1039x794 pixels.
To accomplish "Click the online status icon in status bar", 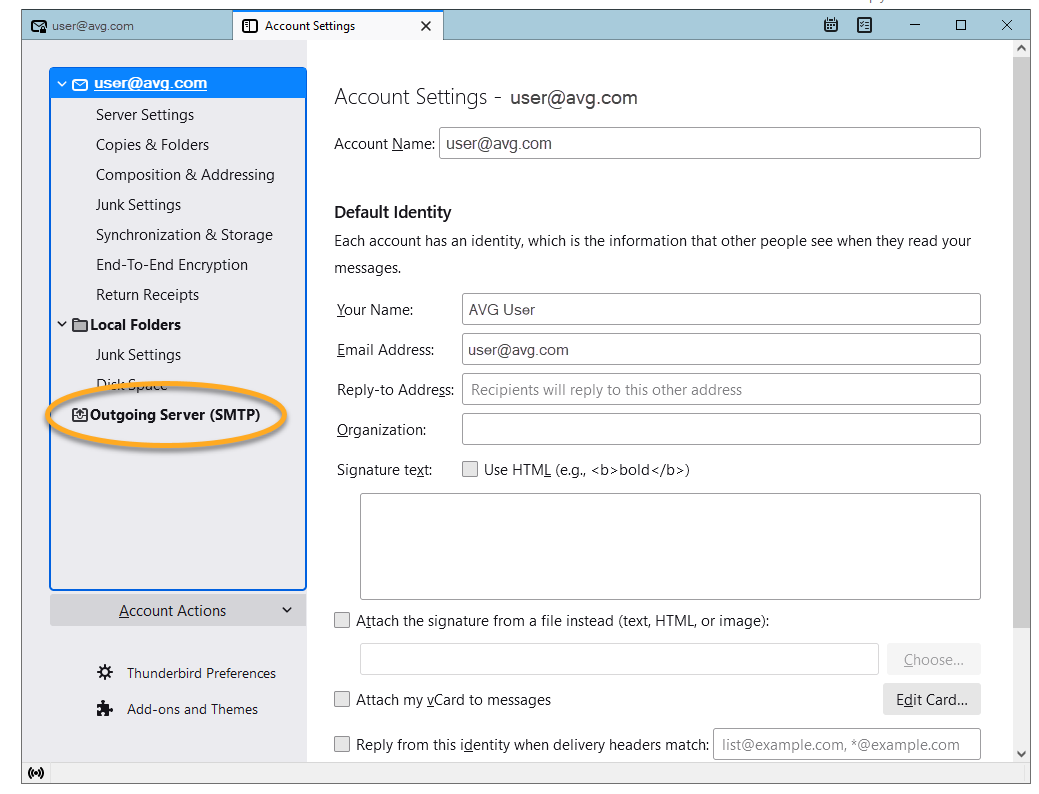I will [37, 773].
